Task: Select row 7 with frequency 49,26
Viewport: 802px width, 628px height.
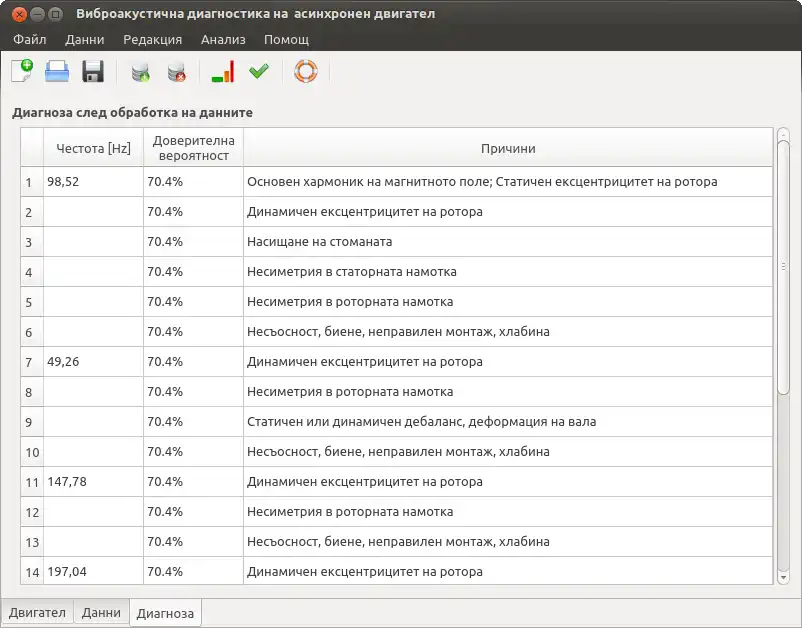Action: pyautogui.click(x=397, y=362)
